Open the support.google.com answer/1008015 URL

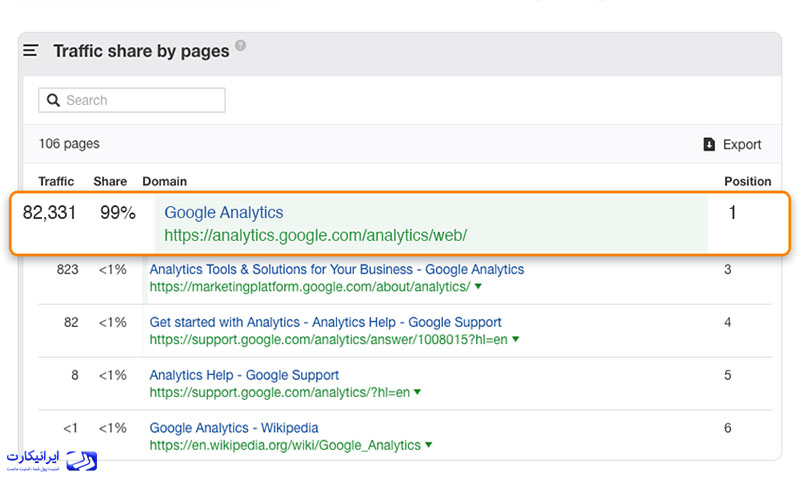coord(329,340)
